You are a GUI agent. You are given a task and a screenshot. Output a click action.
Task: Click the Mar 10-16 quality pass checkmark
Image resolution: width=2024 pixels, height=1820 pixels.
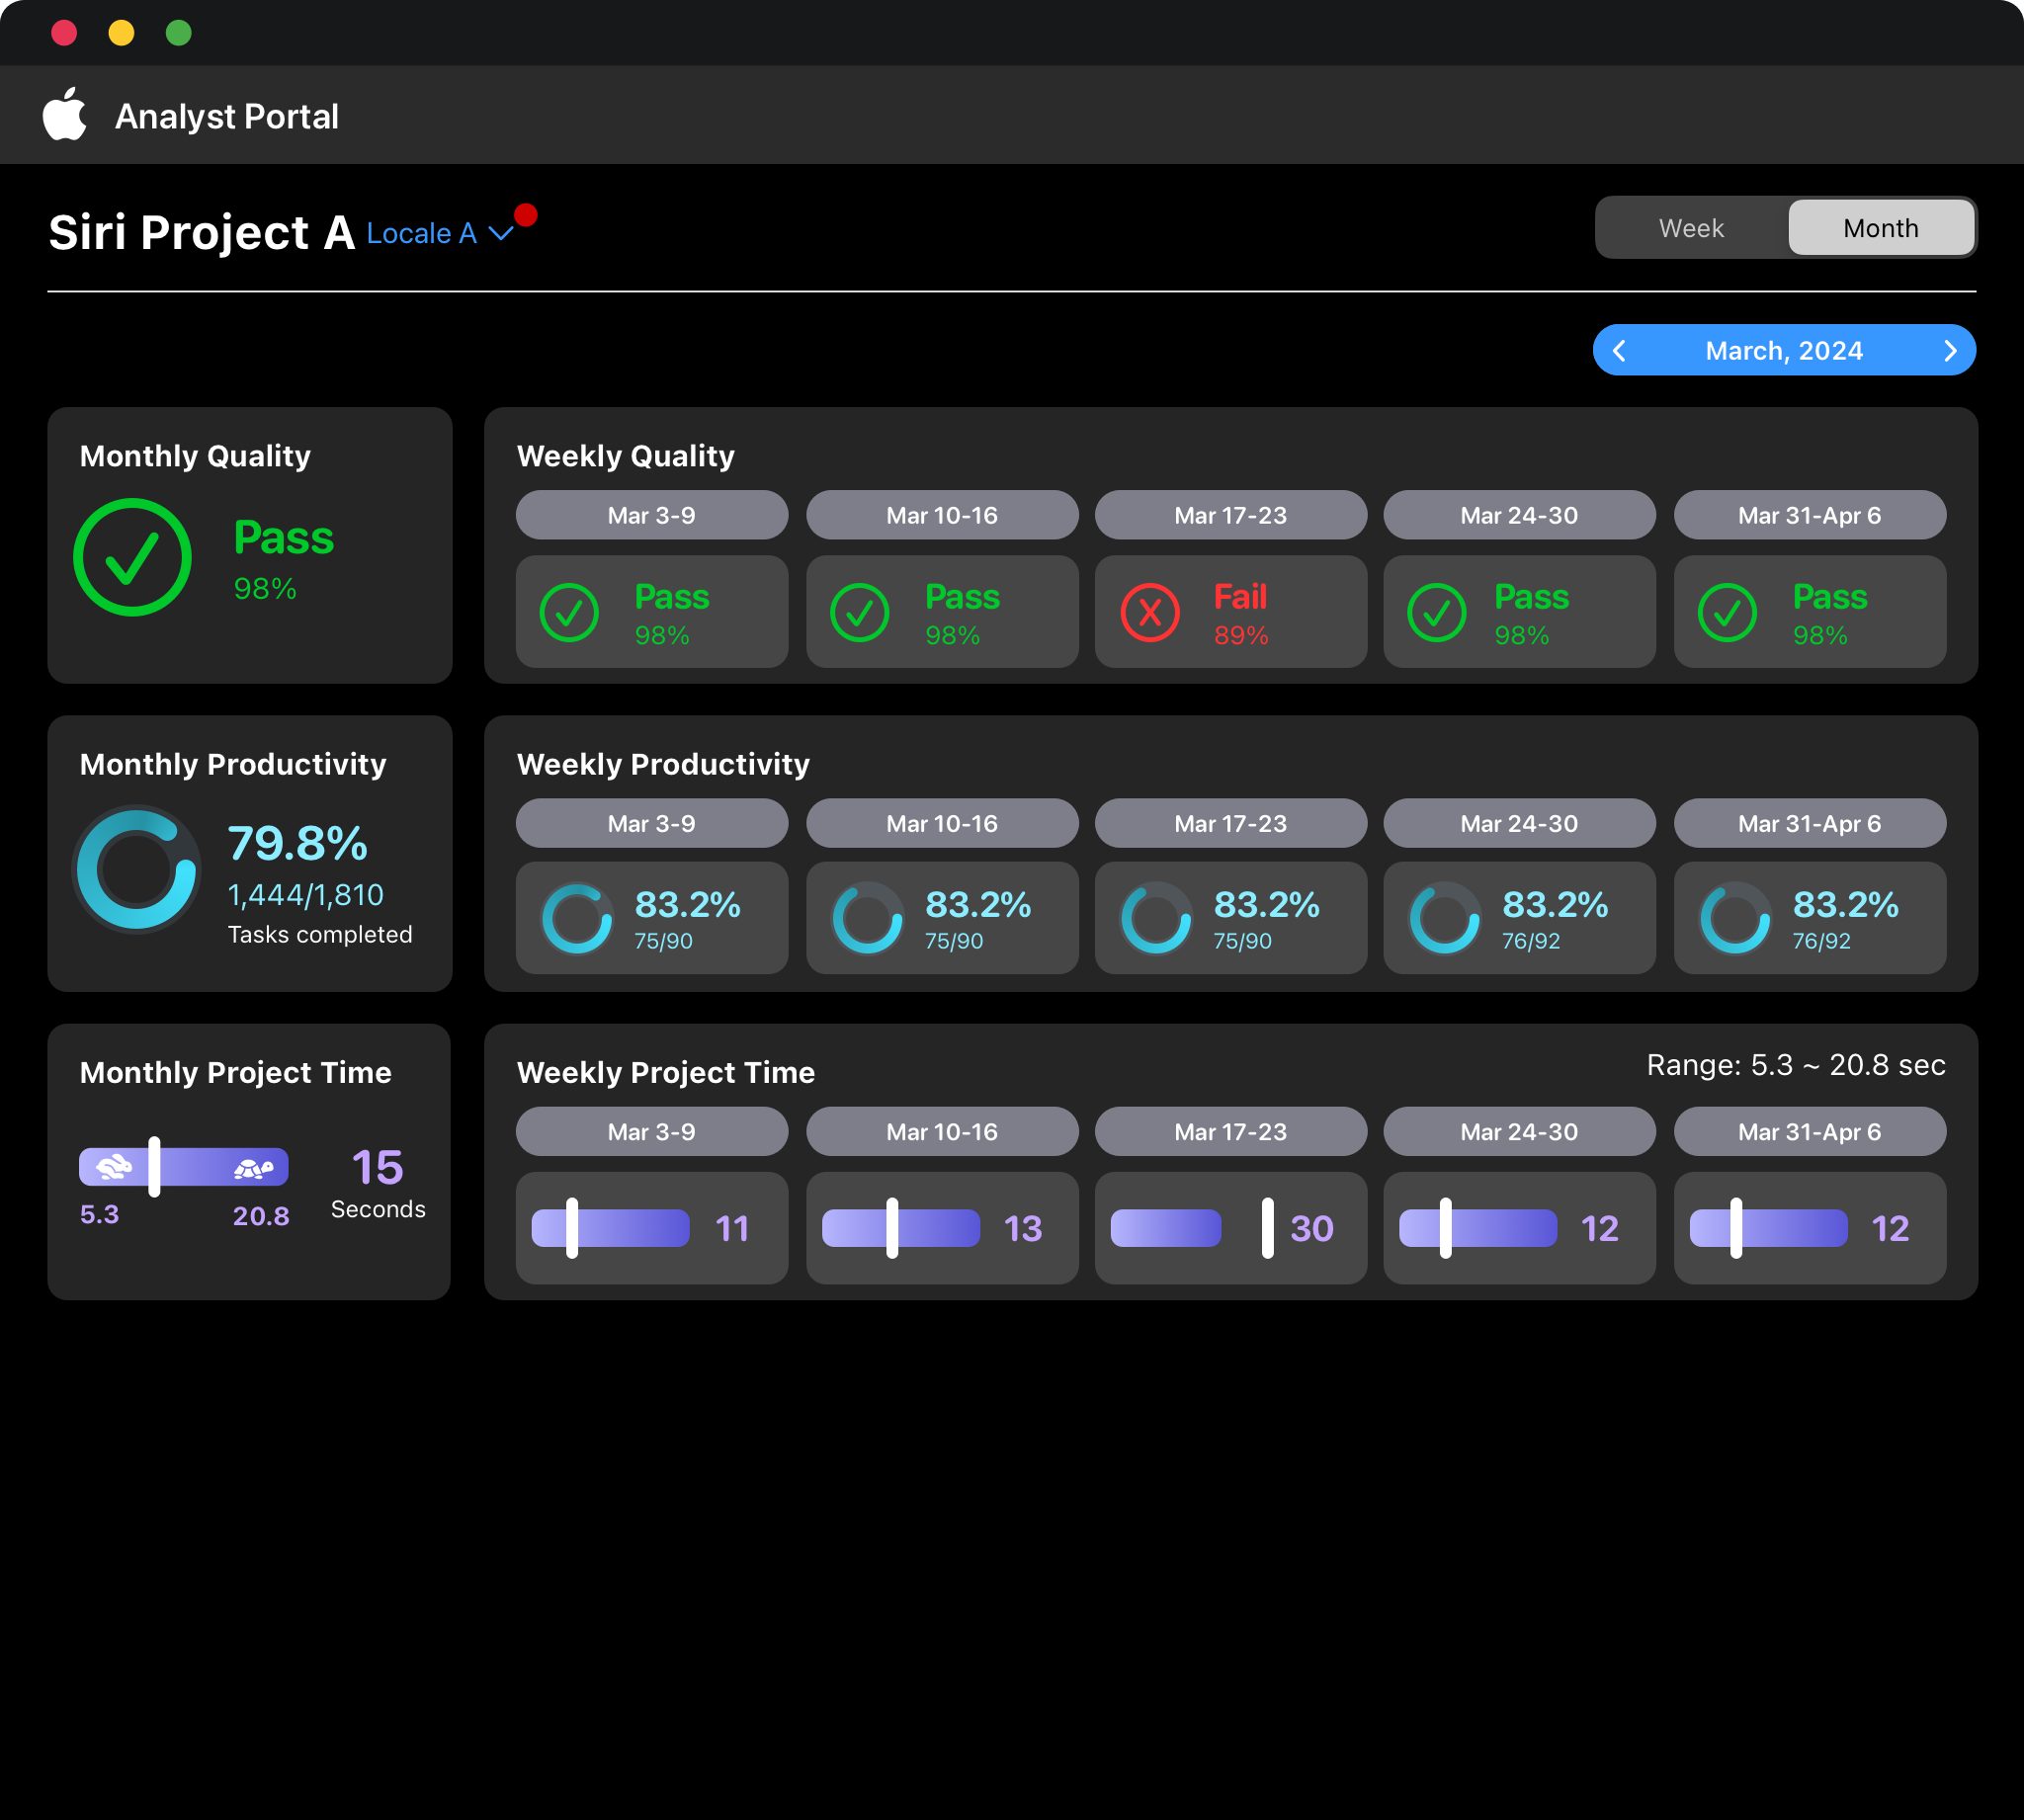coord(859,612)
